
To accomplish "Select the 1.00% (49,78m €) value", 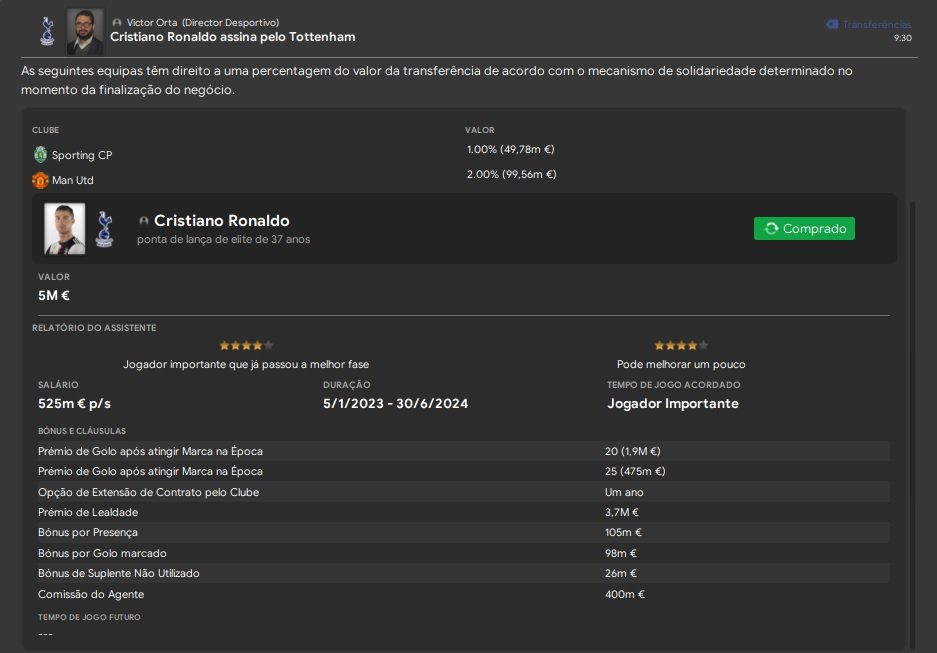I will tap(510, 149).
